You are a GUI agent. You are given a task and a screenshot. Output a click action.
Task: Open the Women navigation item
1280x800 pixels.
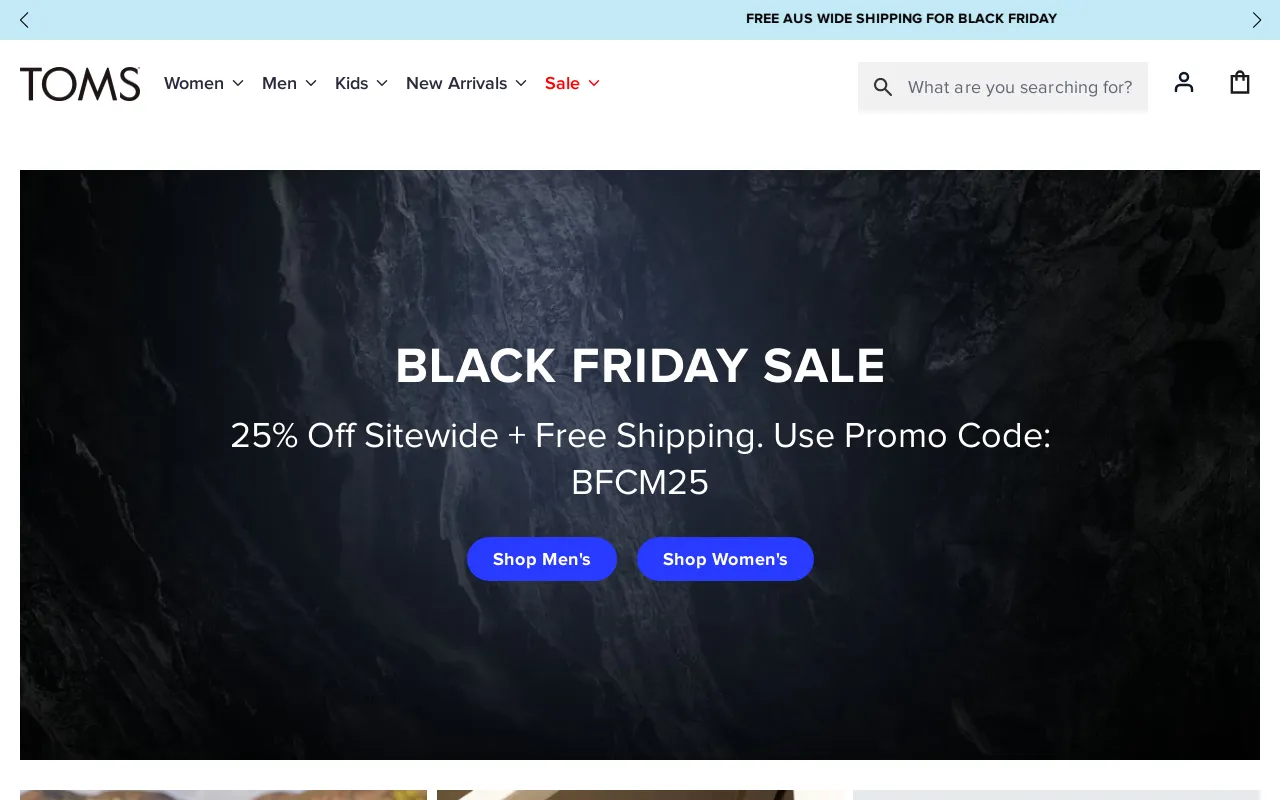194,83
